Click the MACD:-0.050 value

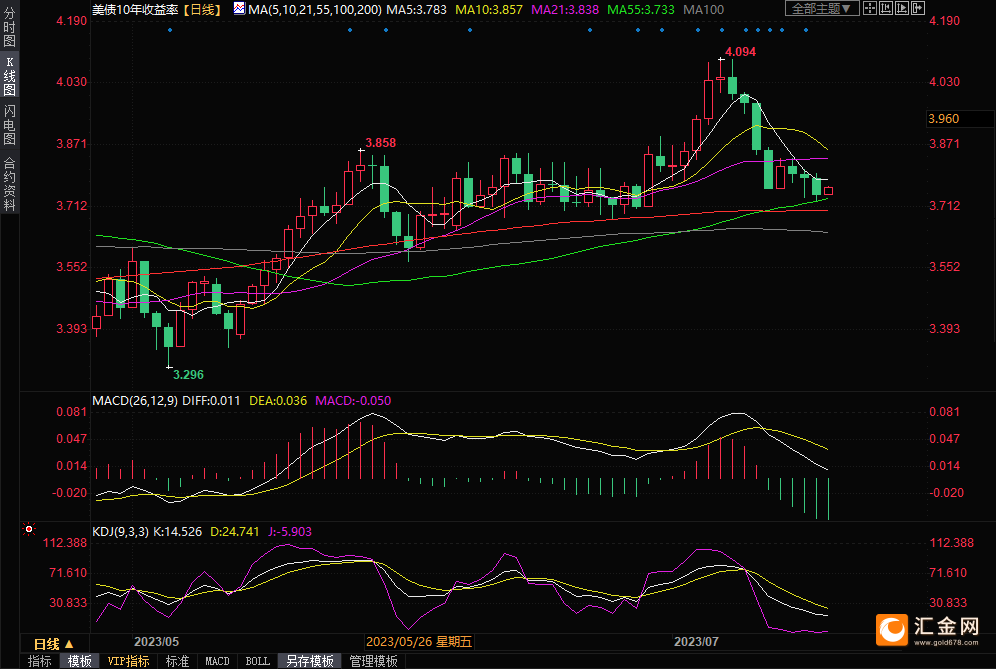353,401
